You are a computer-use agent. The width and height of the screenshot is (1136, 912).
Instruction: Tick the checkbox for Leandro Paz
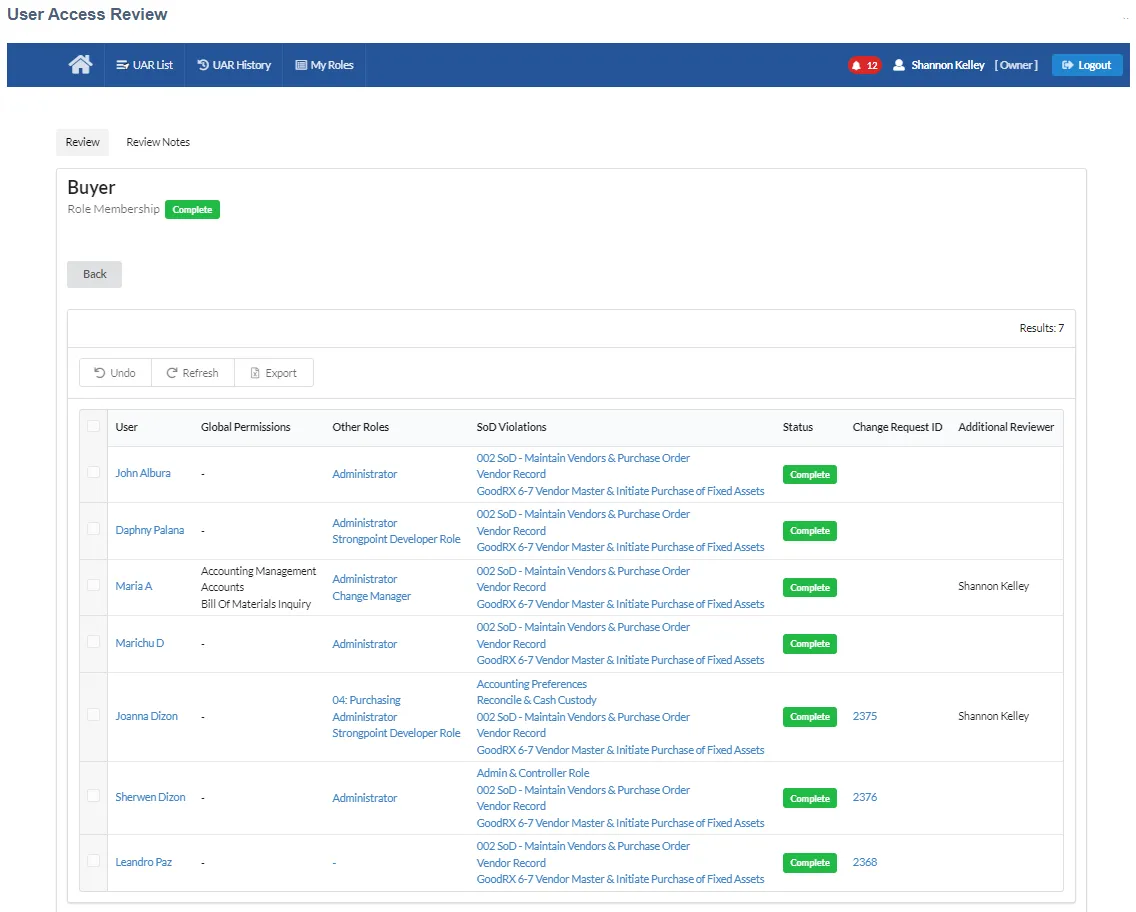[93, 861]
